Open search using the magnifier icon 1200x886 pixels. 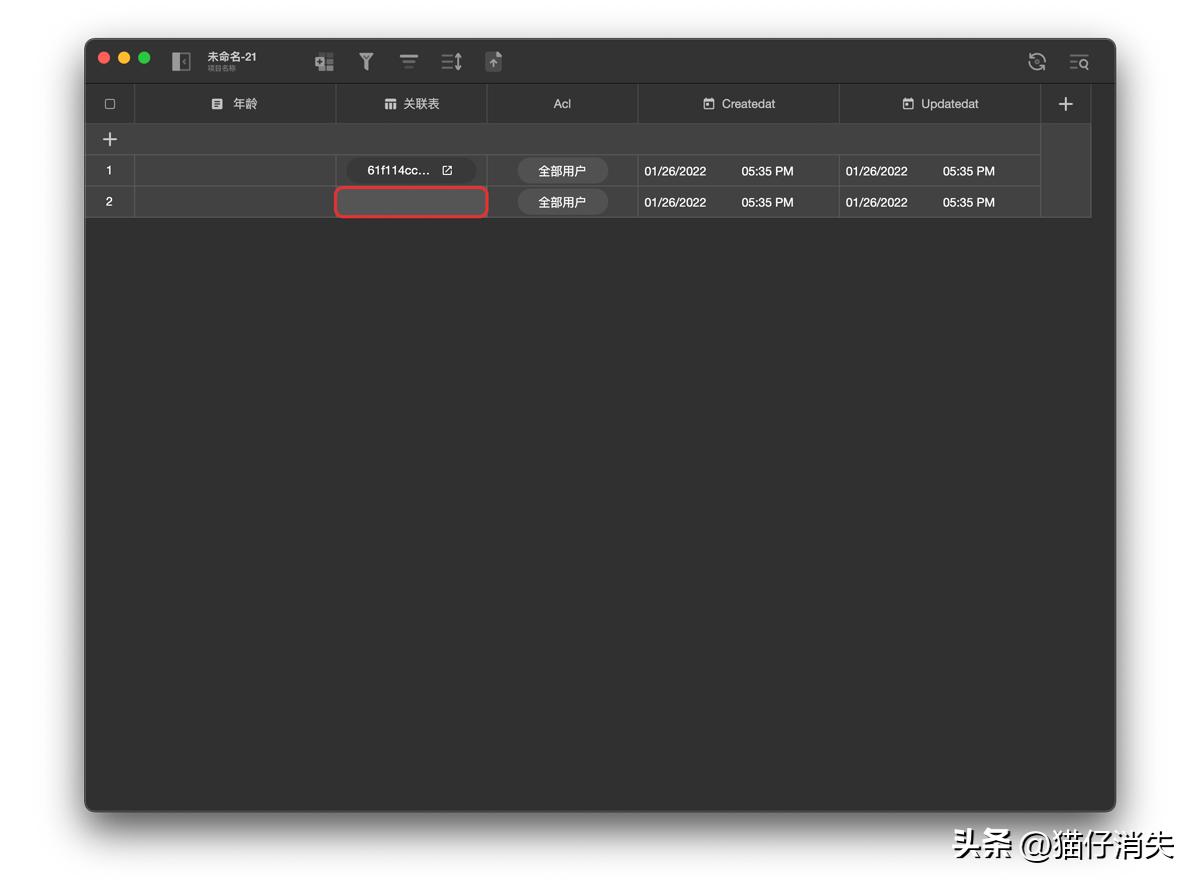tap(1079, 61)
